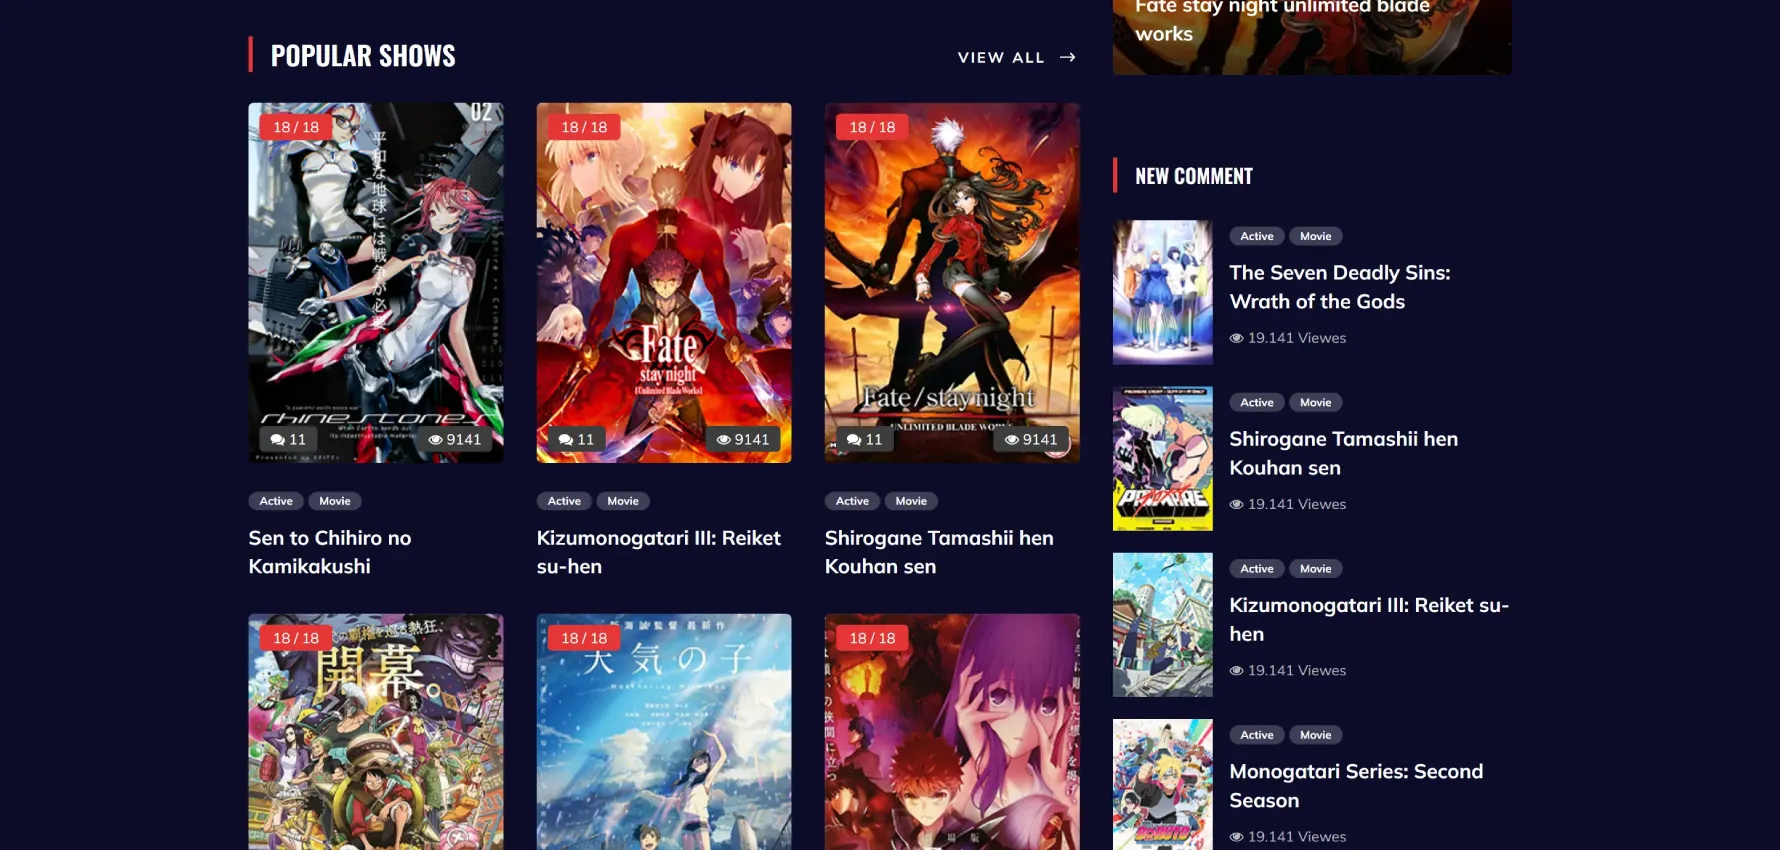The width and height of the screenshot is (1780, 850).
Task: Open Fate stay night unlimited blade works banner
Action: (x=1312, y=36)
